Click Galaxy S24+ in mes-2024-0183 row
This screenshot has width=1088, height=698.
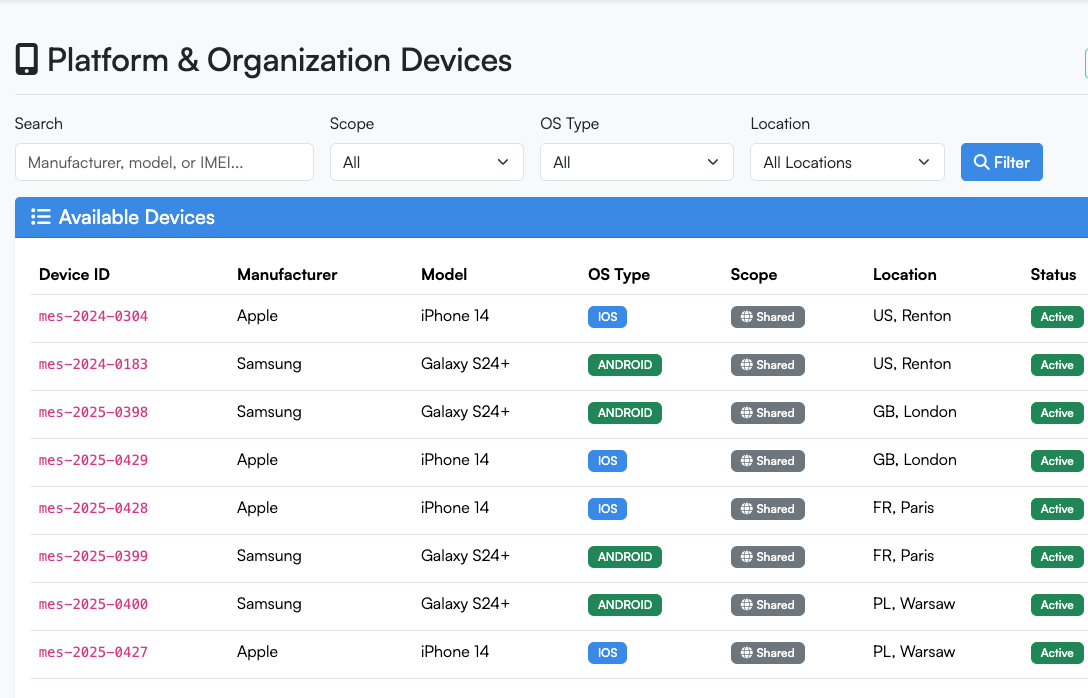(465, 364)
